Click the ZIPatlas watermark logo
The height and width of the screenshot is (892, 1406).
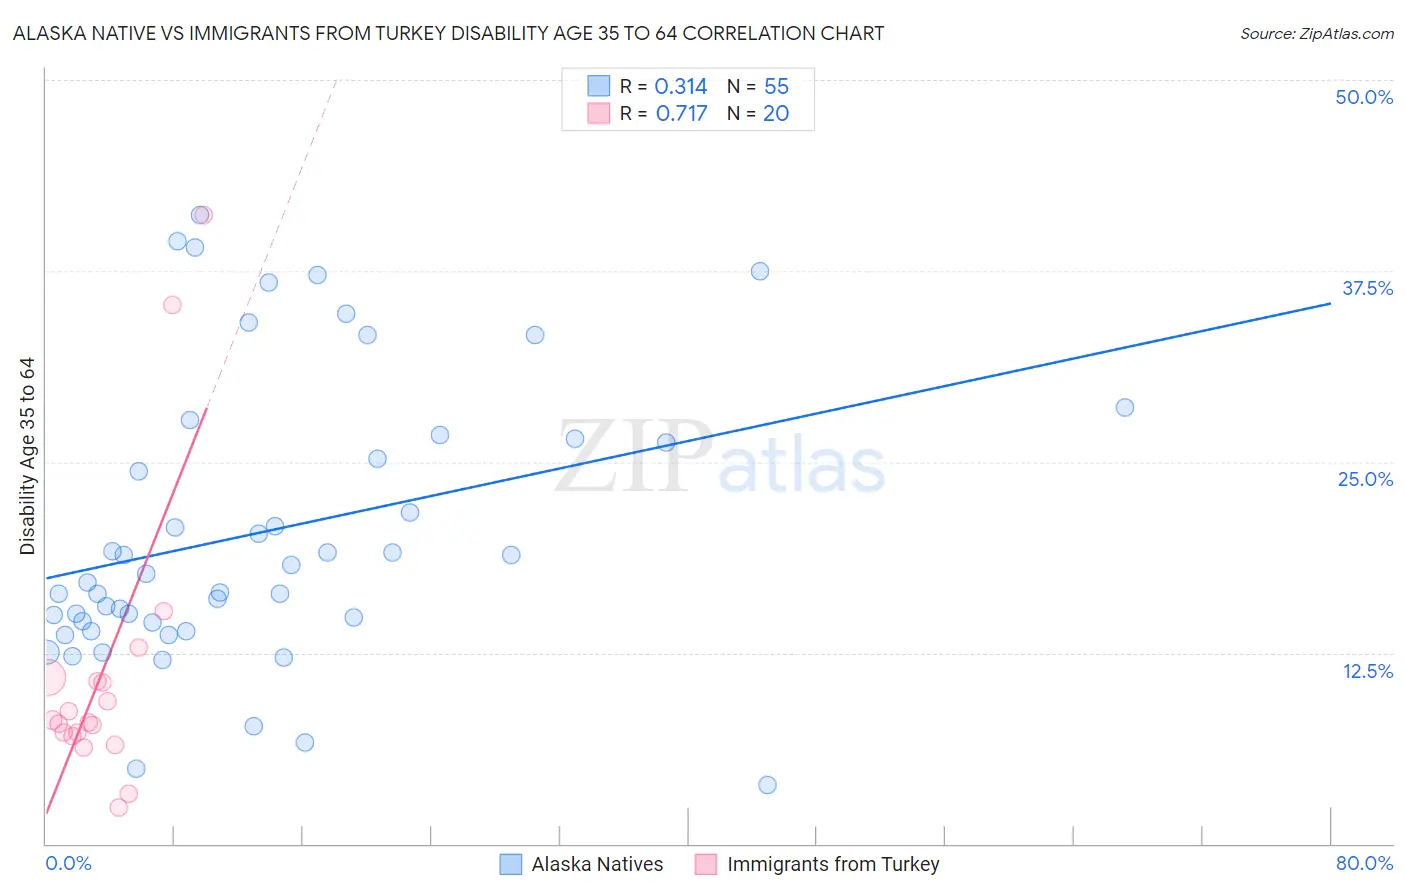pos(720,458)
